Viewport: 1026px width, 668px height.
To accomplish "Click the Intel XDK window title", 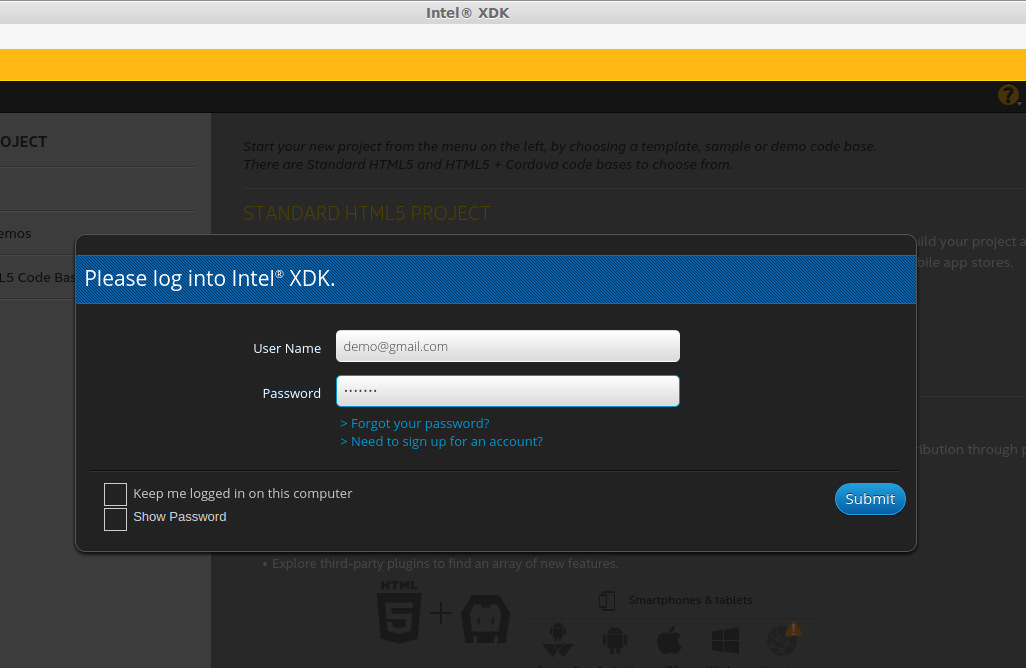I will (x=467, y=13).
